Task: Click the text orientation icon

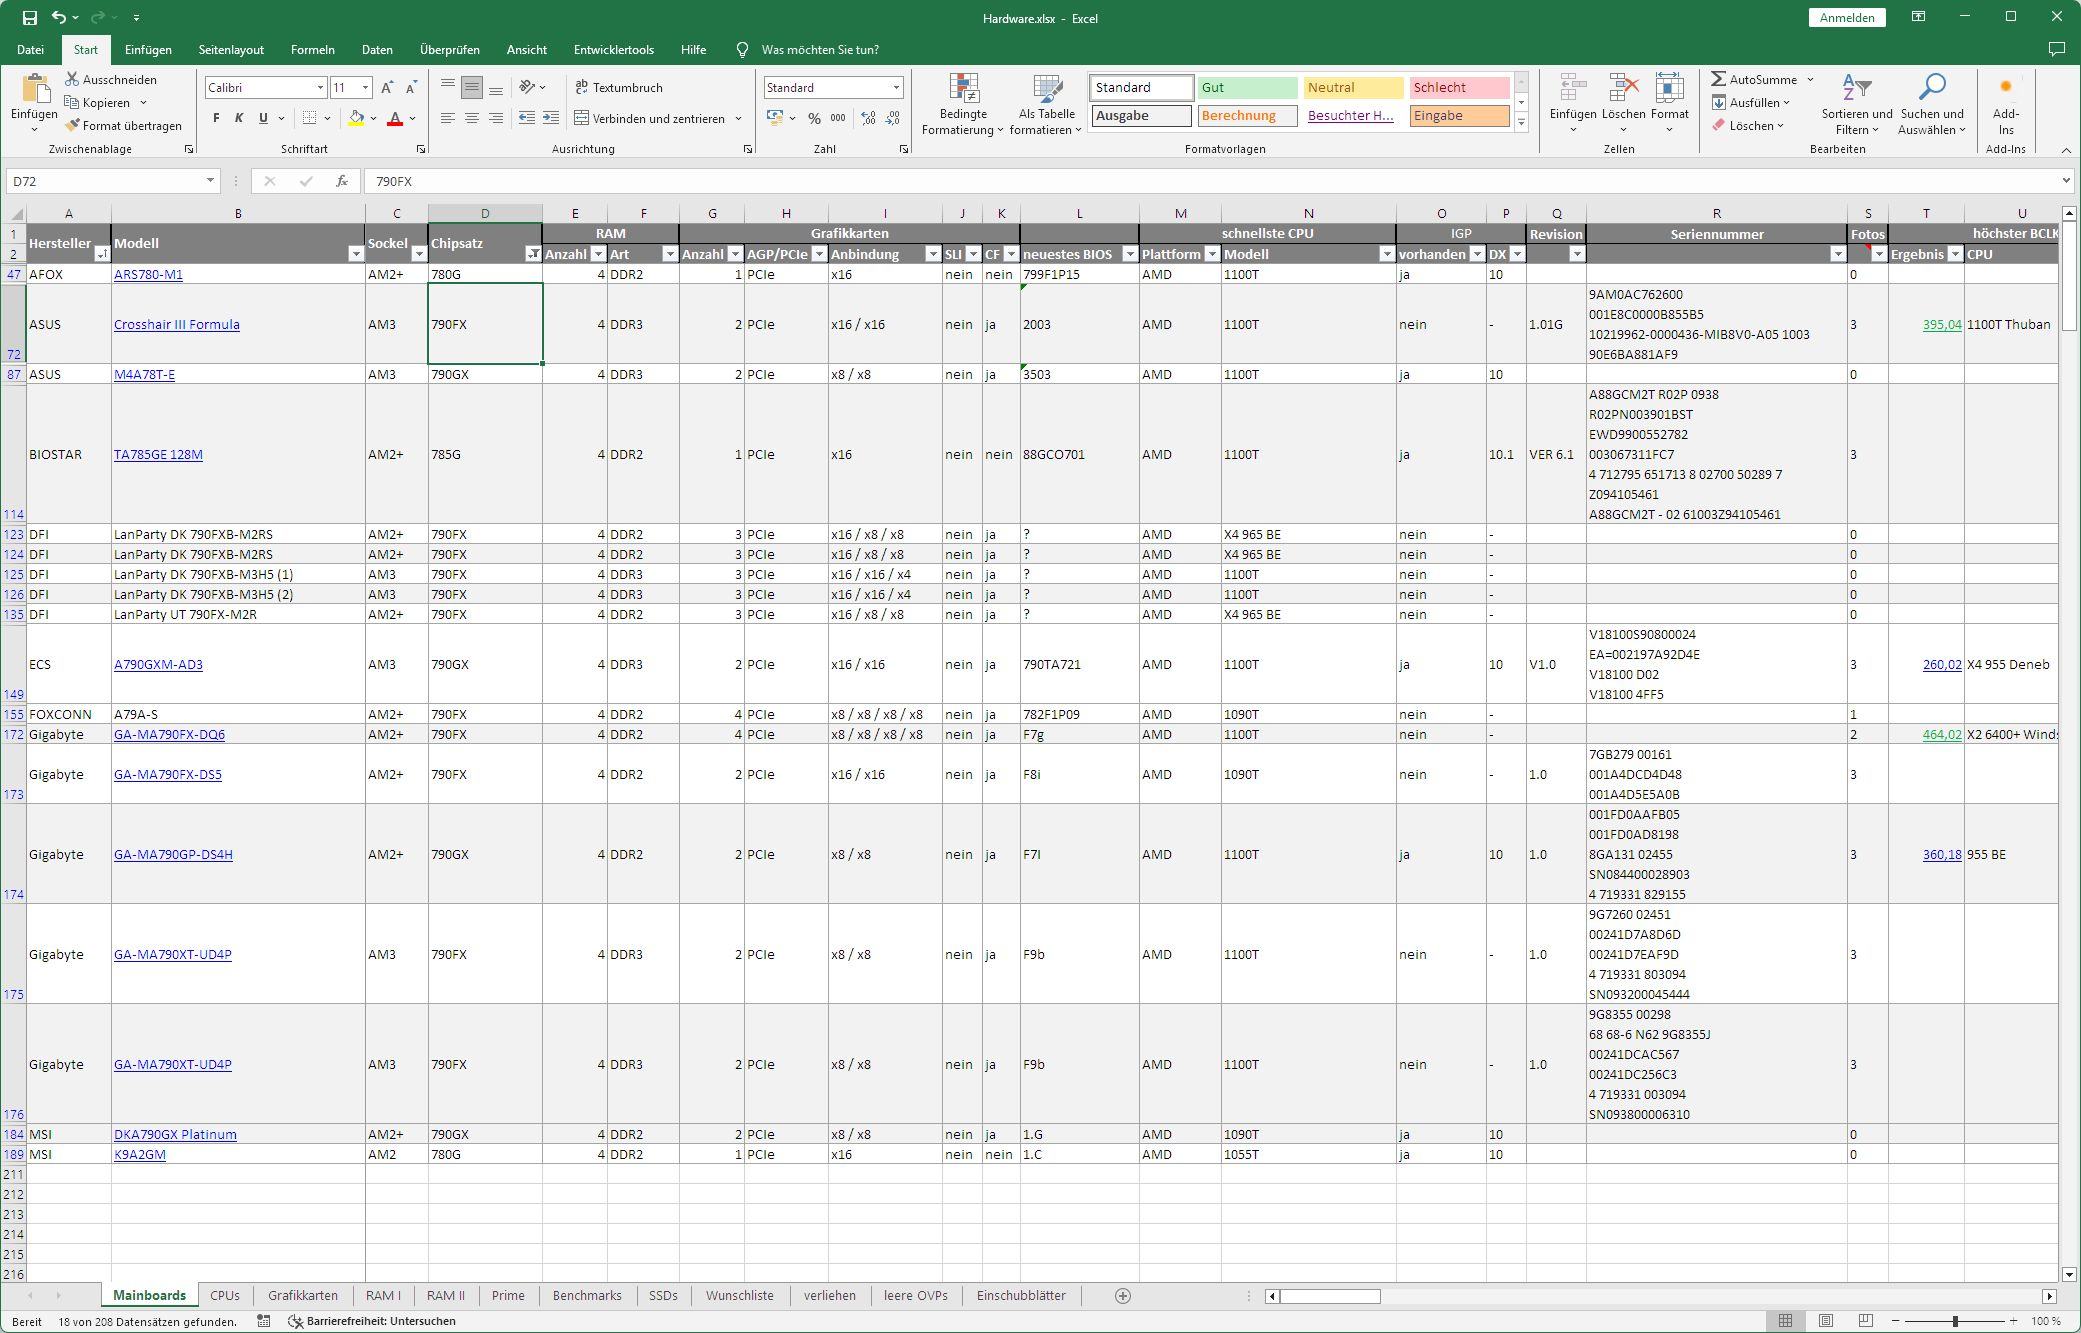Action: coord(527,87)
